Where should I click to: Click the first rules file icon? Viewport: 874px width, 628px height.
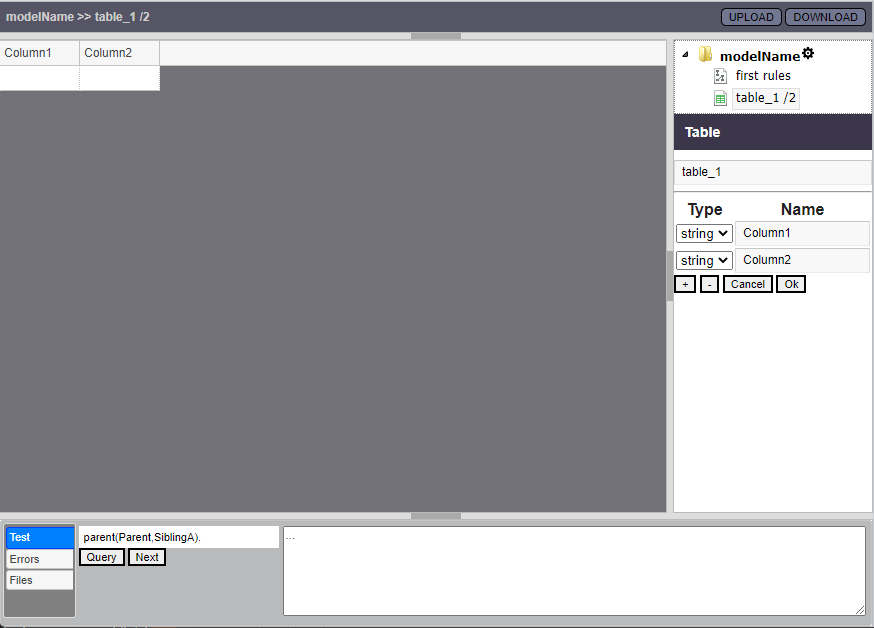[720, 76]
